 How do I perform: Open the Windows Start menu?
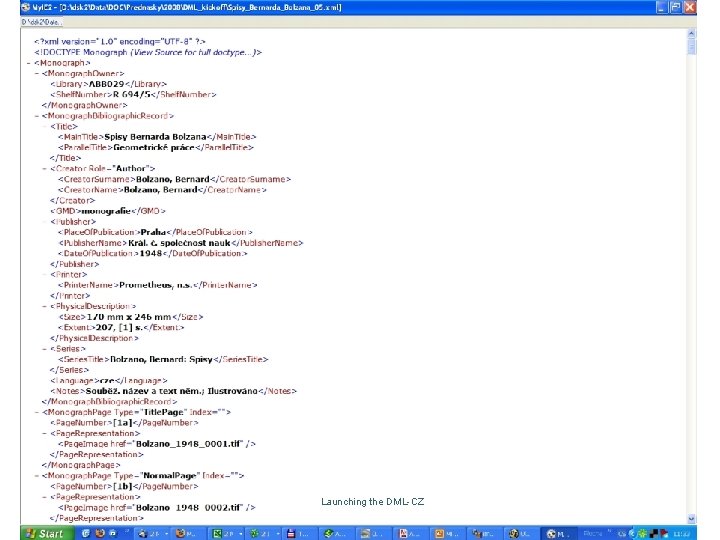(x=47, y=533)
